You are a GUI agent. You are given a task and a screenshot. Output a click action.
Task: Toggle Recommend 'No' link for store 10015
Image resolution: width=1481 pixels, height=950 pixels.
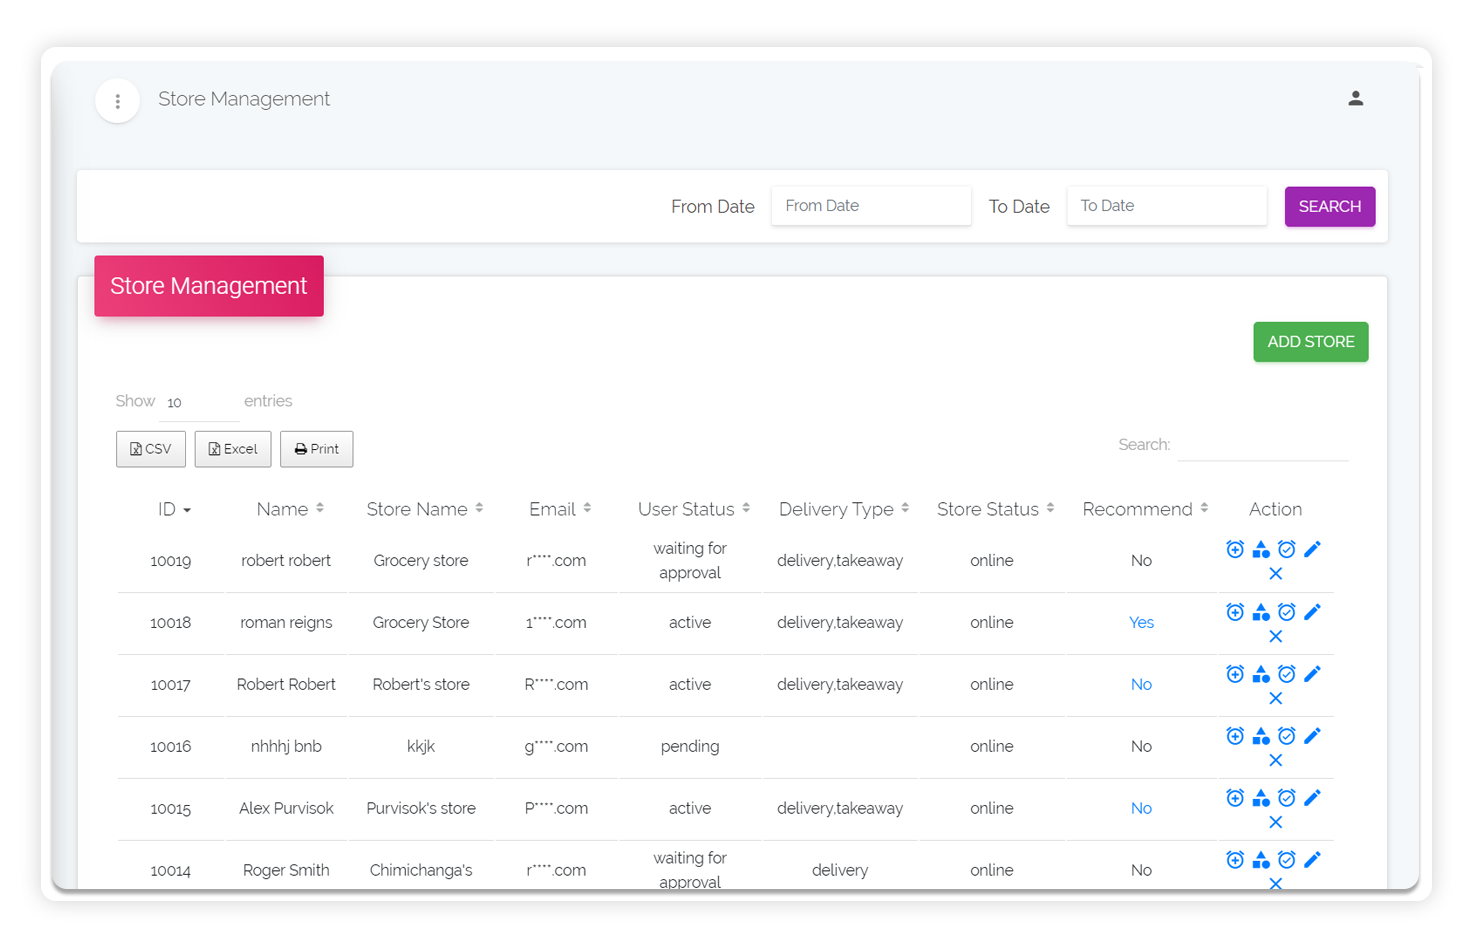pyautogui.click(x=1141, y=809)
